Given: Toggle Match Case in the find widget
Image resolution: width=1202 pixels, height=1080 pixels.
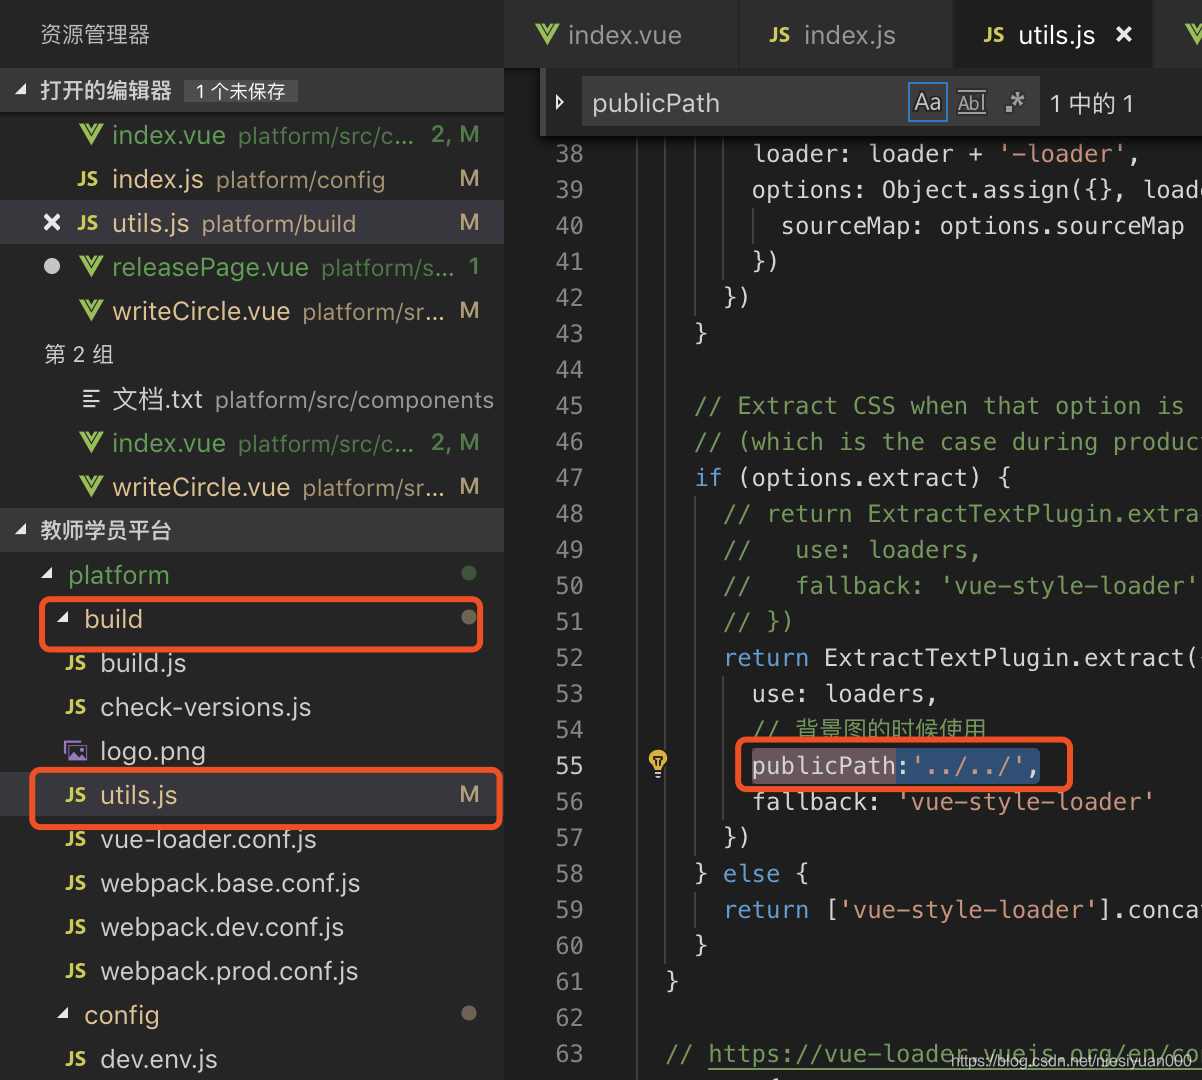Looking at the screenshot, I should coord(927,101).
